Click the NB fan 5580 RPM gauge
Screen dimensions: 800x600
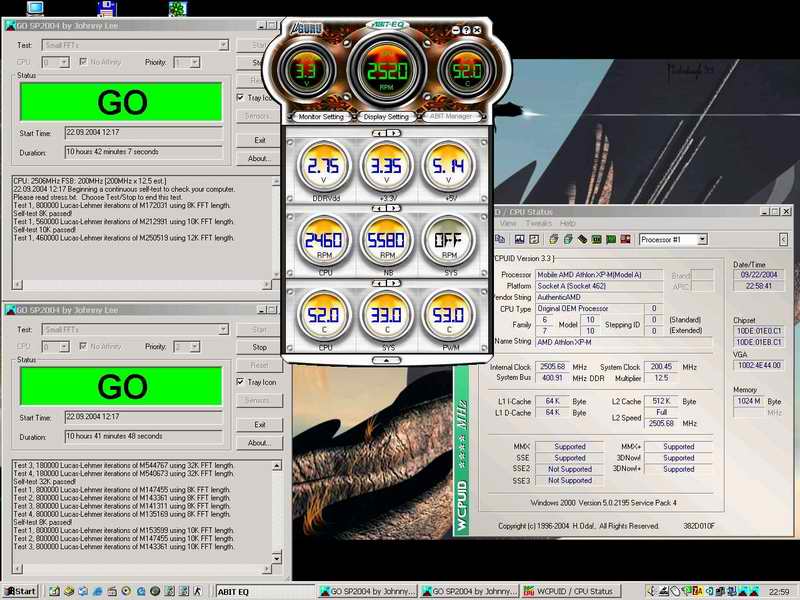386,241
